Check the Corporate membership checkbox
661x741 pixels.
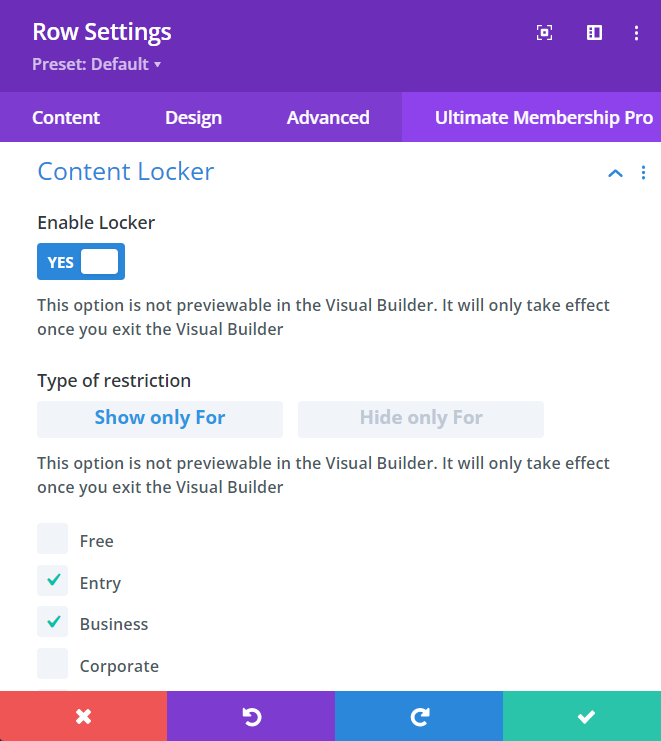pyautogui.click(x=53, y=664)
